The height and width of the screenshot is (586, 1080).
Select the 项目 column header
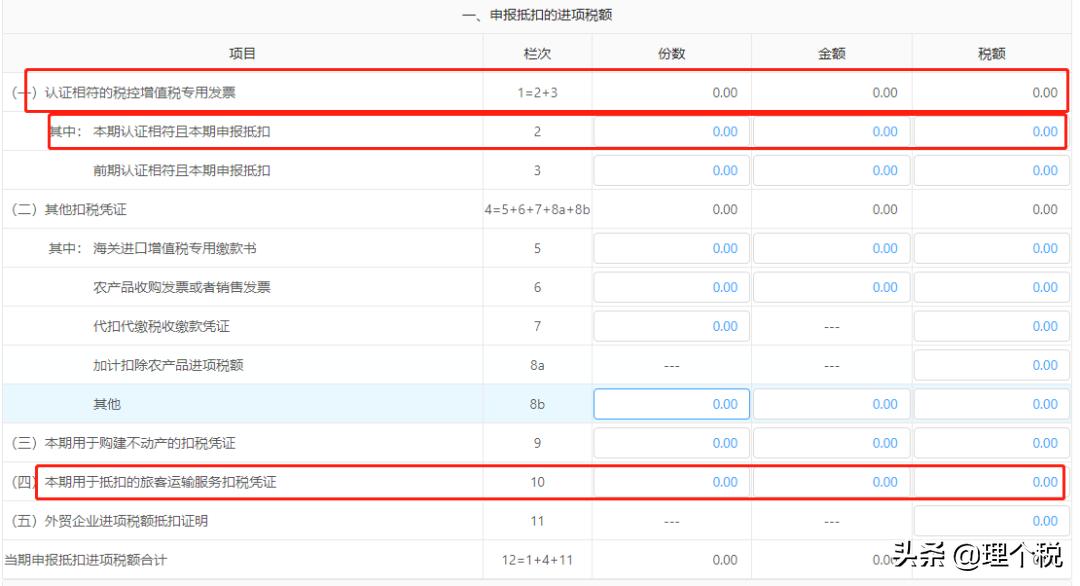click(x=243, y=53)
